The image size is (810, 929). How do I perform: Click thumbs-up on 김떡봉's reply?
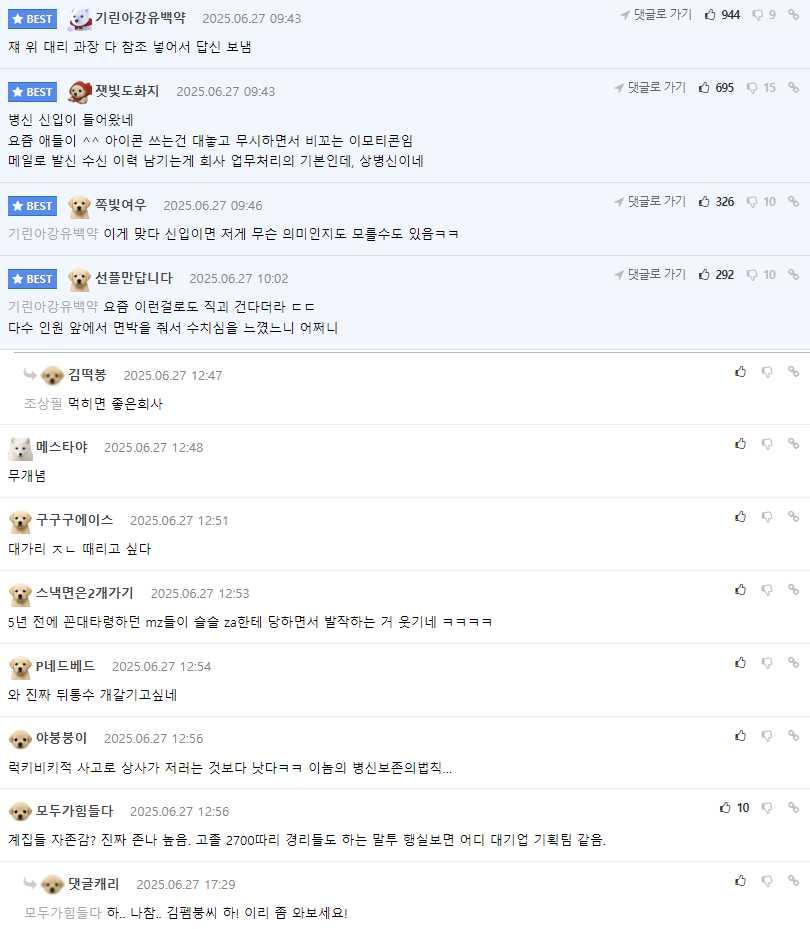click(x=741, y=372)
